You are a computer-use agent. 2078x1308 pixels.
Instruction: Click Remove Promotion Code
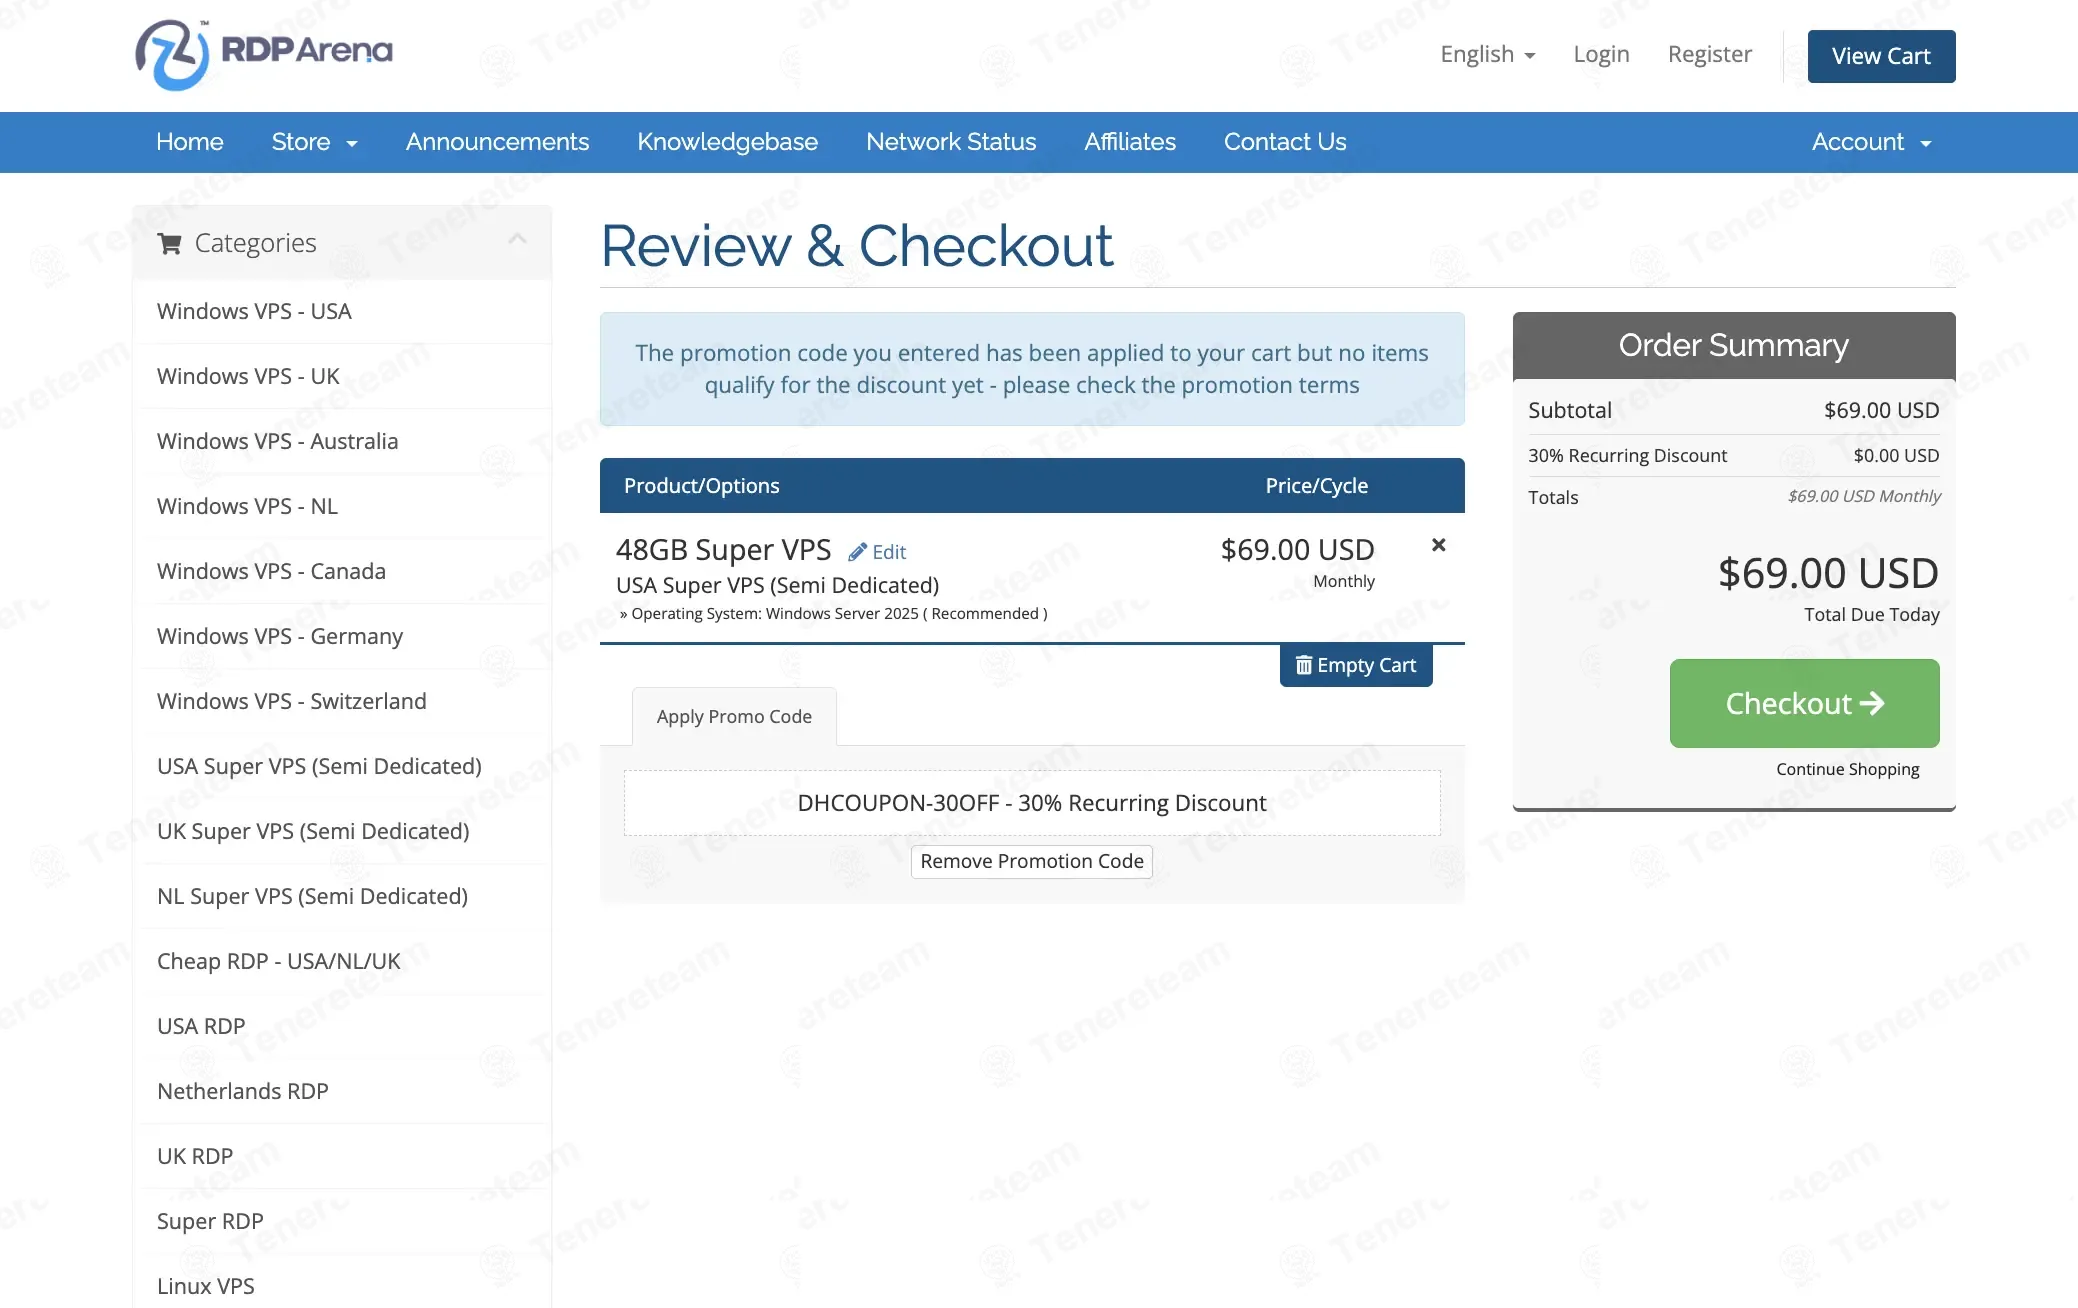coord(1032,861)
